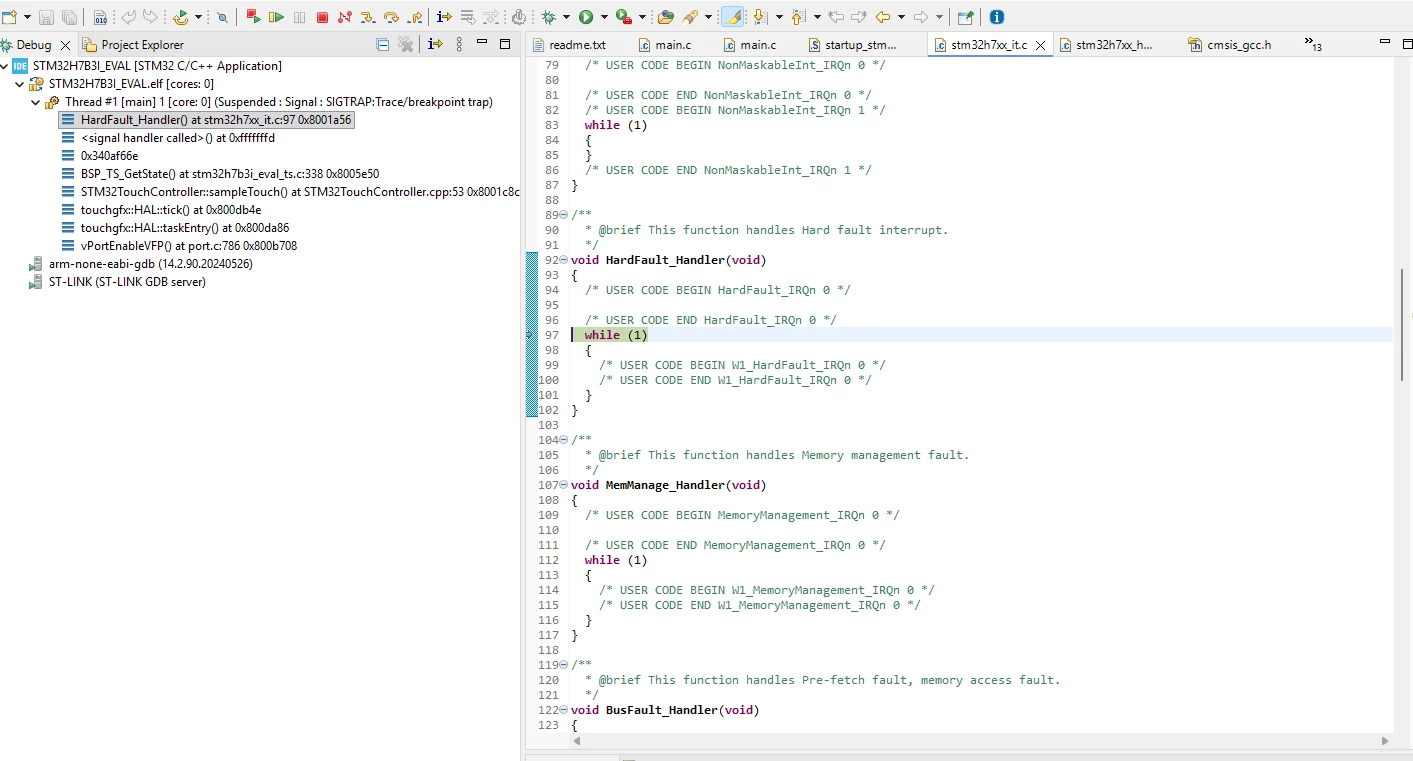1413x761 pixels.
Task: Toggle Skip All Breakpoints icon
Action: 222,17
